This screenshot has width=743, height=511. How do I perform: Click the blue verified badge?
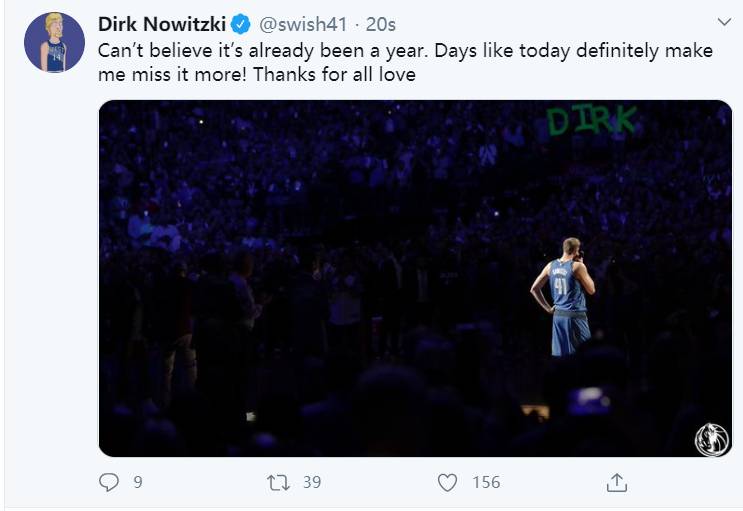point(241,24)
